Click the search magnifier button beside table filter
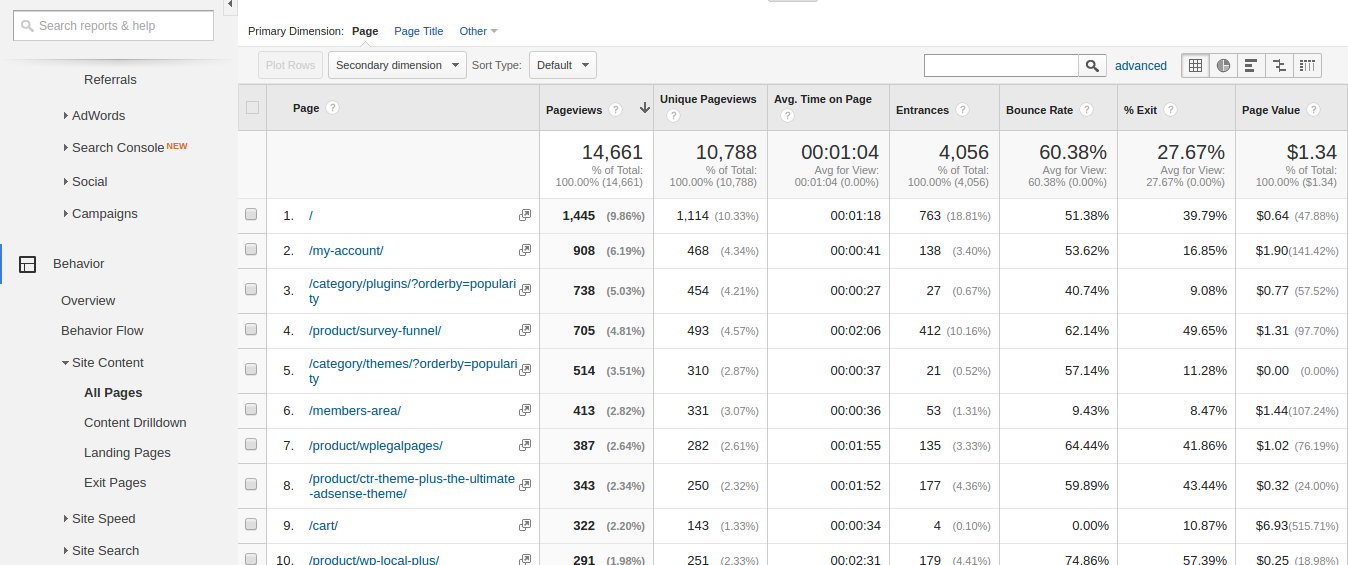 click(x=1092, y=66)
